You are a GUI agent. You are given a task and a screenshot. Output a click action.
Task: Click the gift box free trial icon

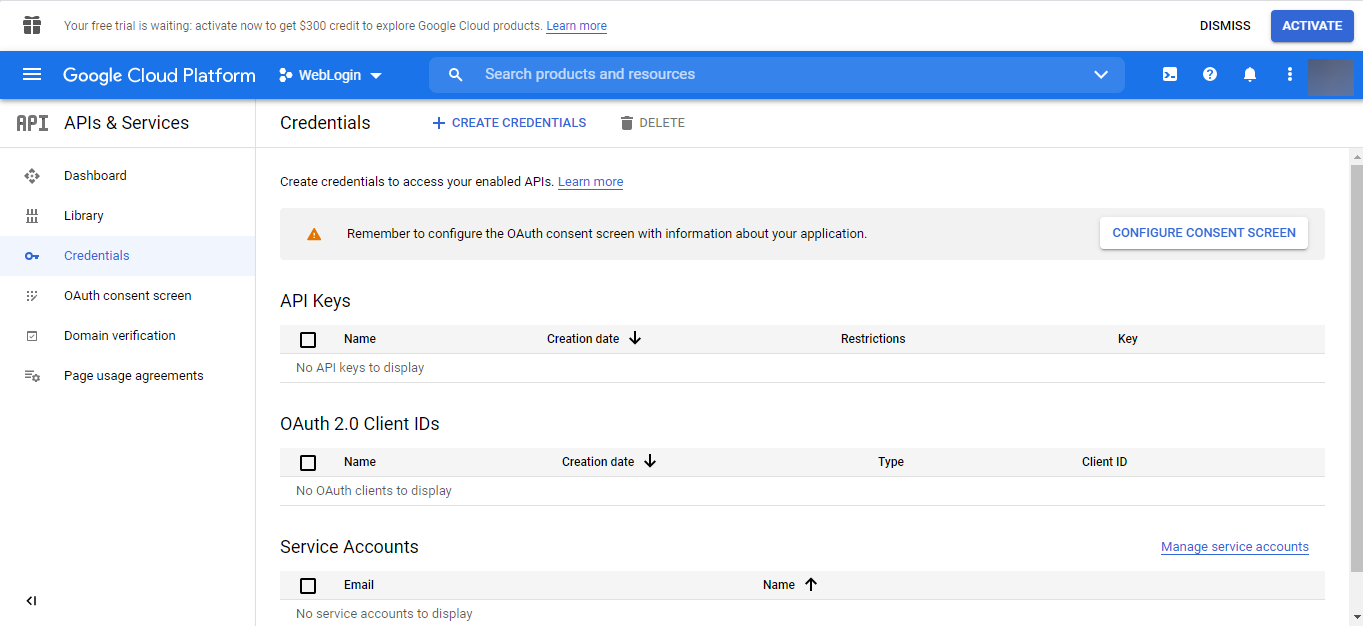32,25
